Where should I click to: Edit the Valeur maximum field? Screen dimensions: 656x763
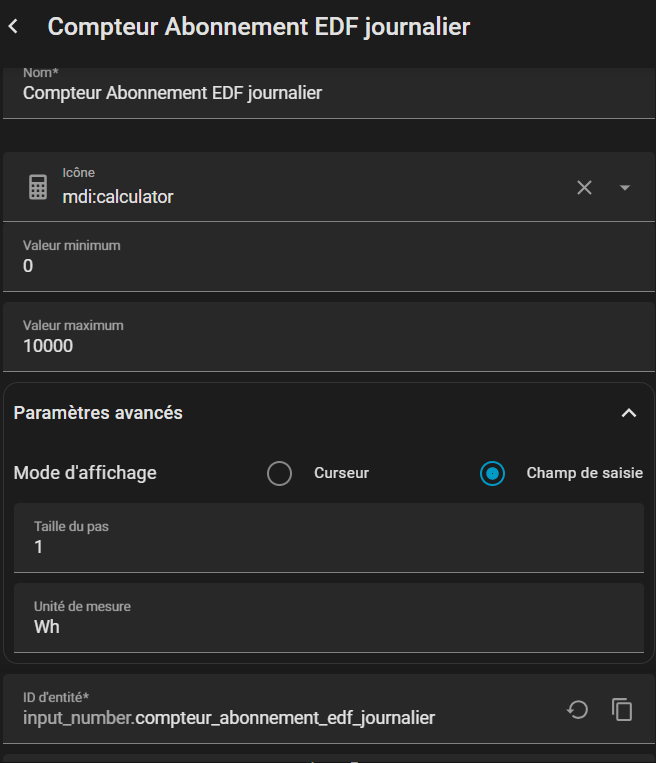pos(300,346)
